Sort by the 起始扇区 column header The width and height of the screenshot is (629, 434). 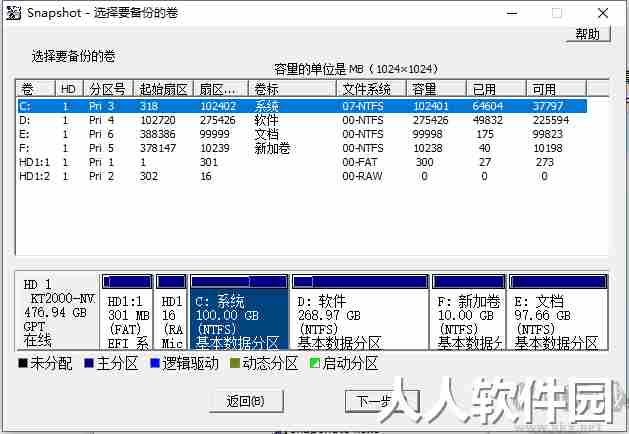(163, 89)
